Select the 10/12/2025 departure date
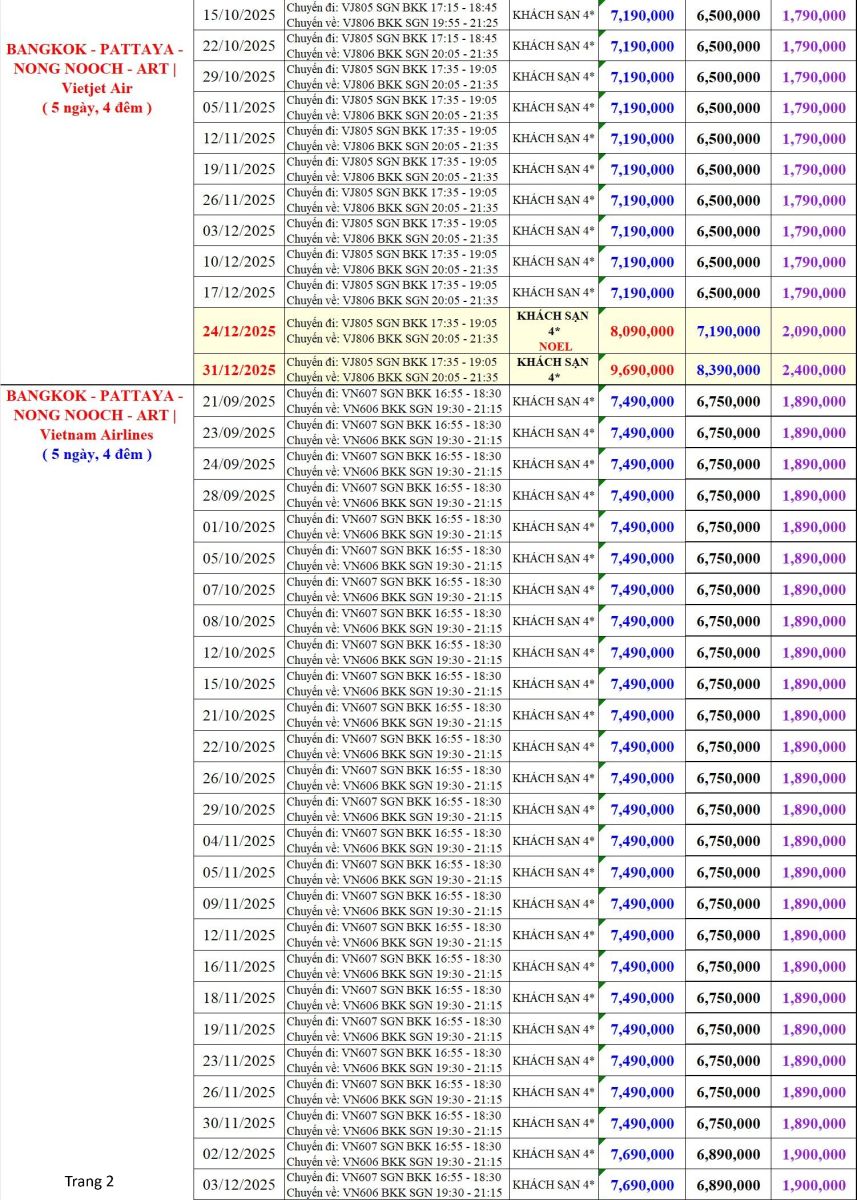The image size is (857, 1200). click(239, 262)
